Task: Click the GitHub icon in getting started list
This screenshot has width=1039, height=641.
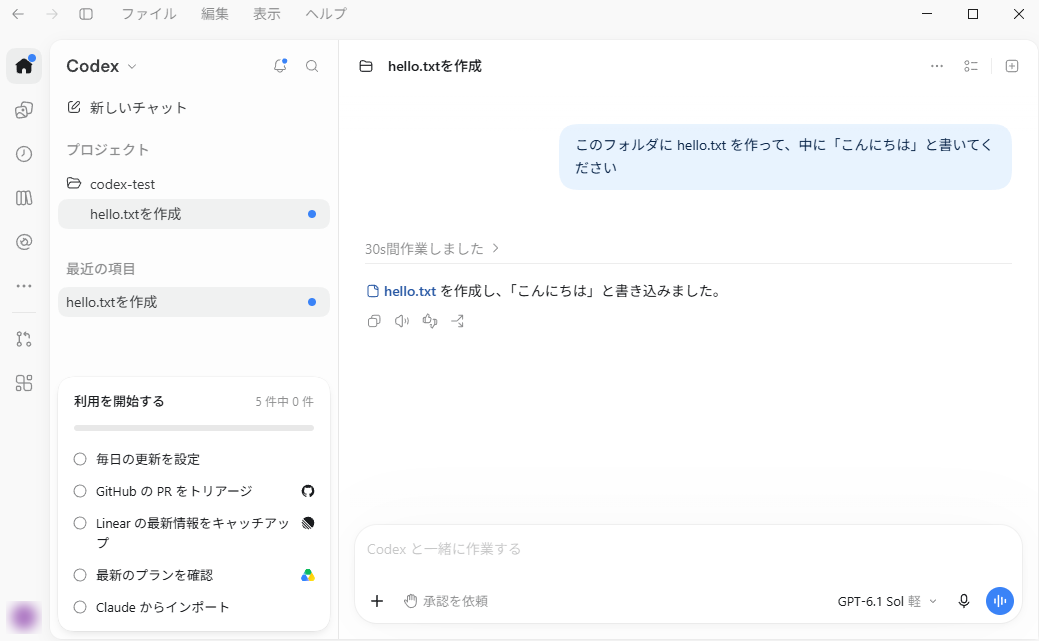Action: (307, 491)
